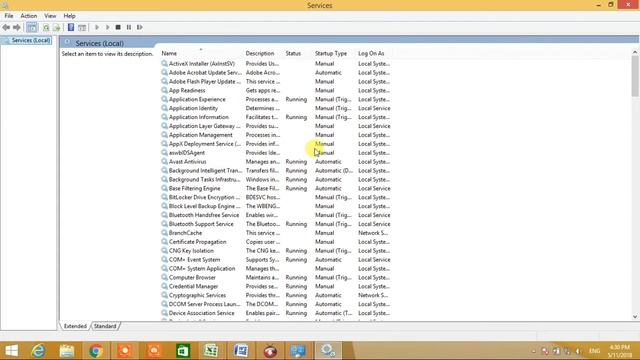Sort by the Status column header
Viewport: 640px width, 360px height.
(x=293, y=53)
